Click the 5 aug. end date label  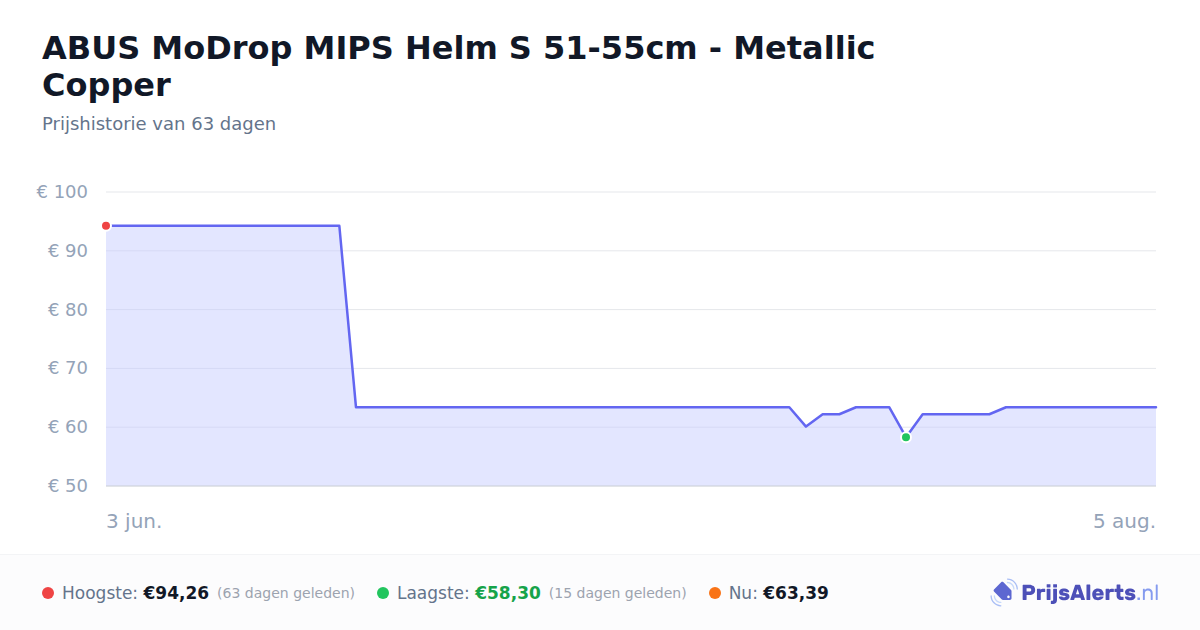(x=1124, y=521)
